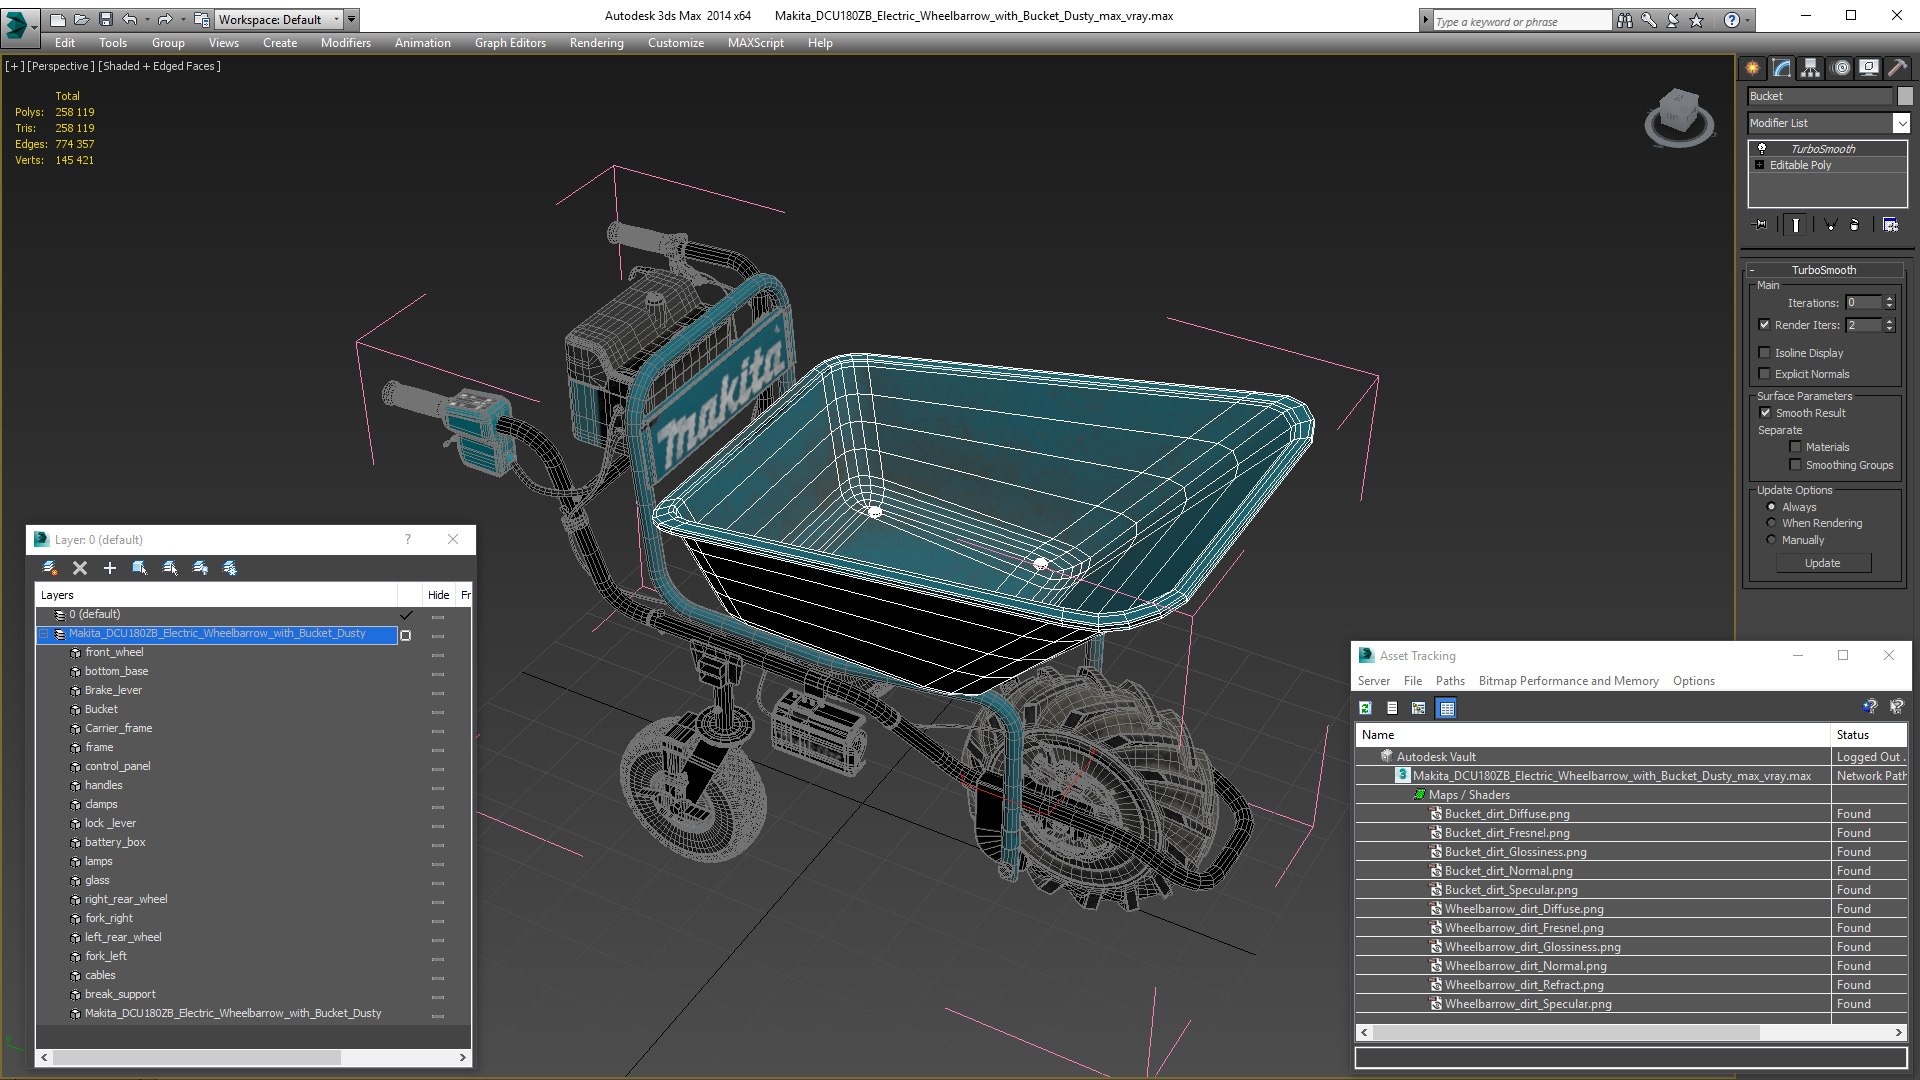
Task: Open Communication Center satellite icon
Action: [x=1672, y=20]
